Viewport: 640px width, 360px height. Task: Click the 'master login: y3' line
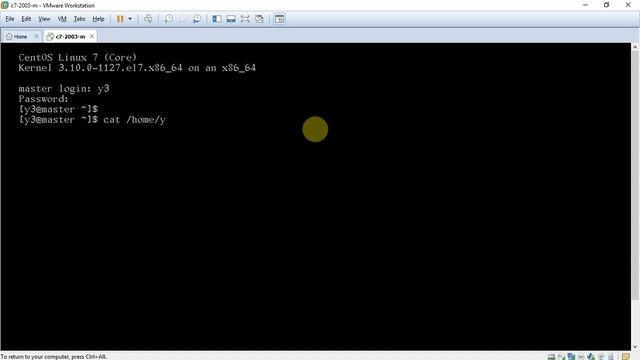pyautogui.click(x=64, y=89)
